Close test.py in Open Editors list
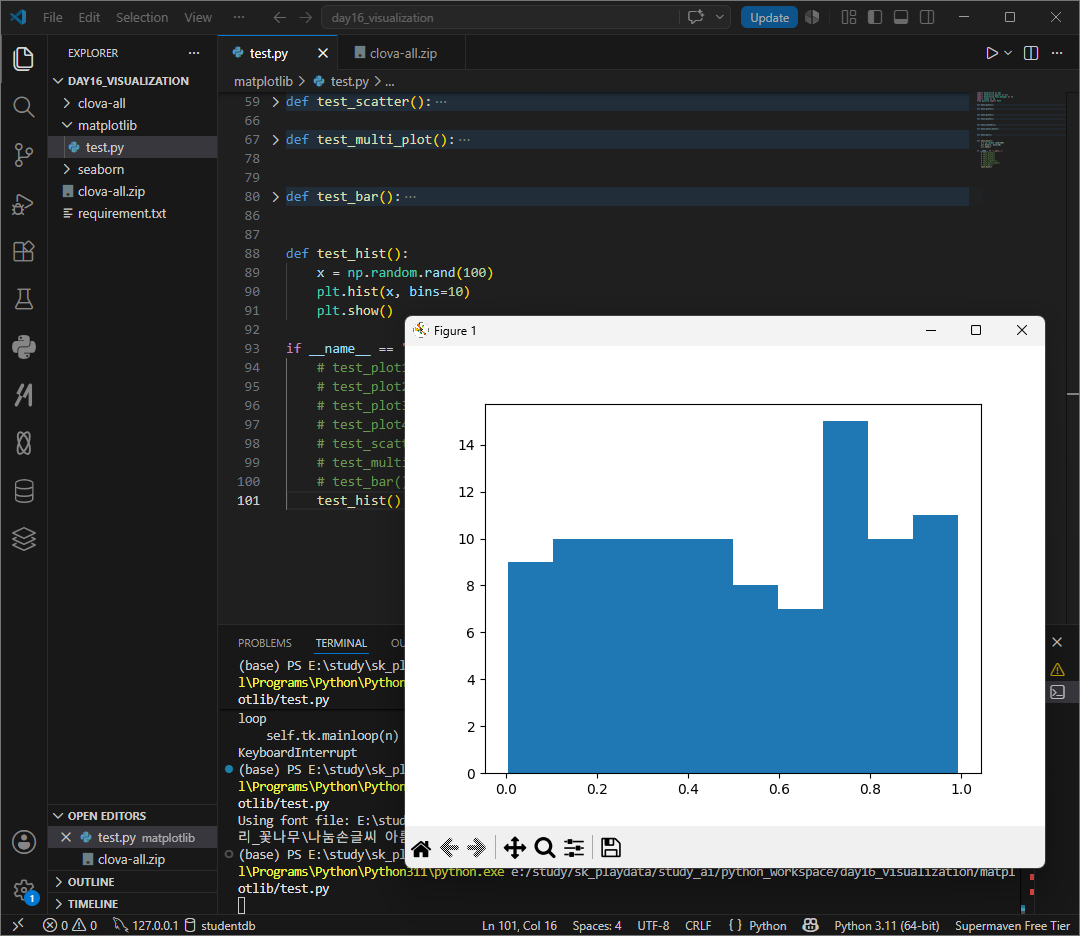The height and width of the screenshot is (936, 1080). 66,837
